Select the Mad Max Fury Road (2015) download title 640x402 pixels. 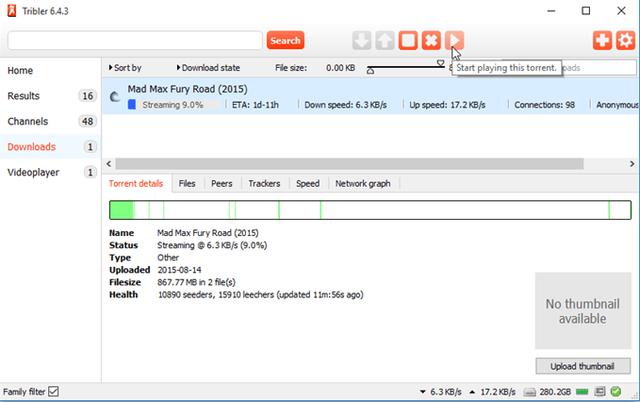(187, 89)
